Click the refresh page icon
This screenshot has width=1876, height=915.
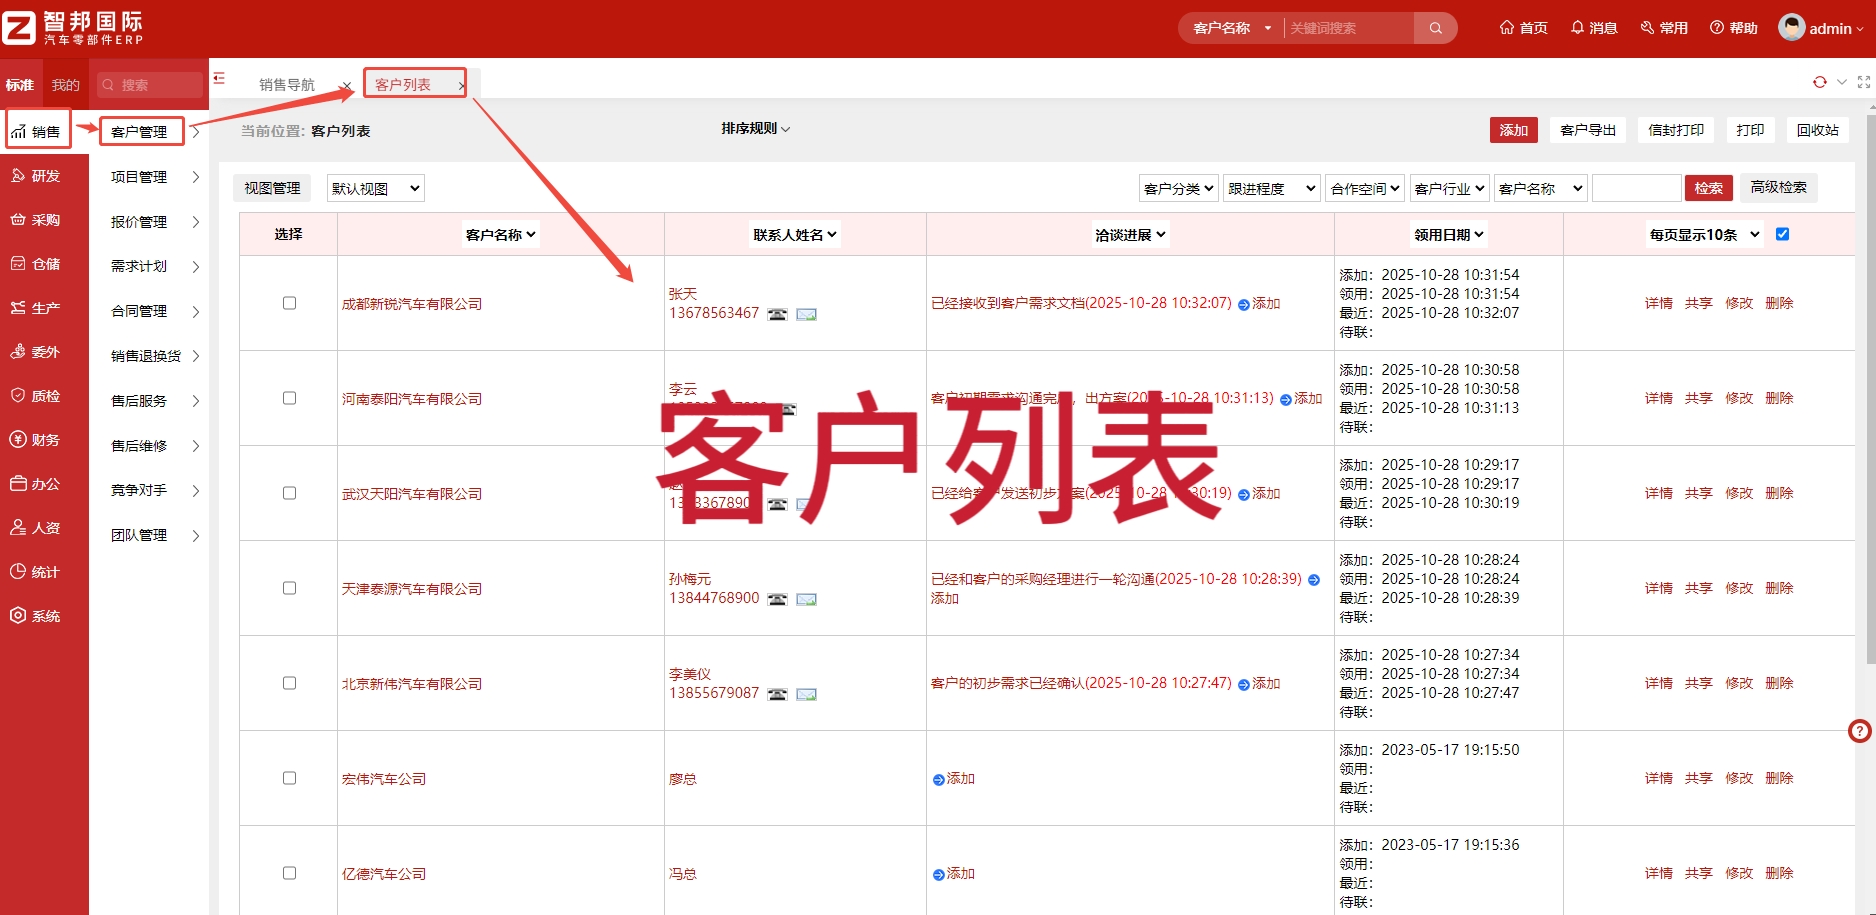(1820, 82)
